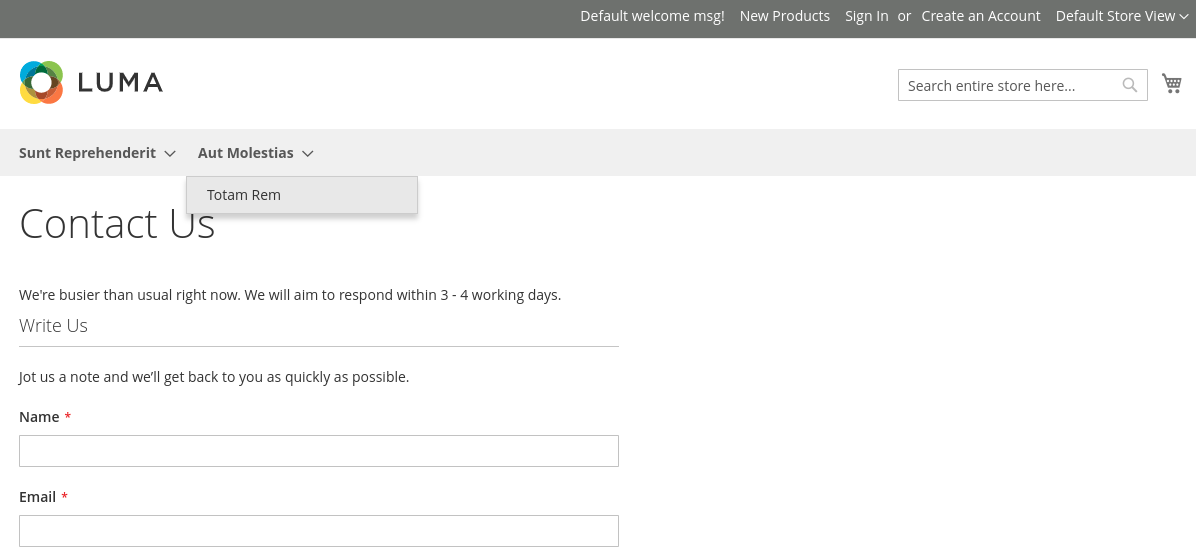Screen dimensions: 1196x556
Task: Open the shopping cart icon
Action: 1172,83
